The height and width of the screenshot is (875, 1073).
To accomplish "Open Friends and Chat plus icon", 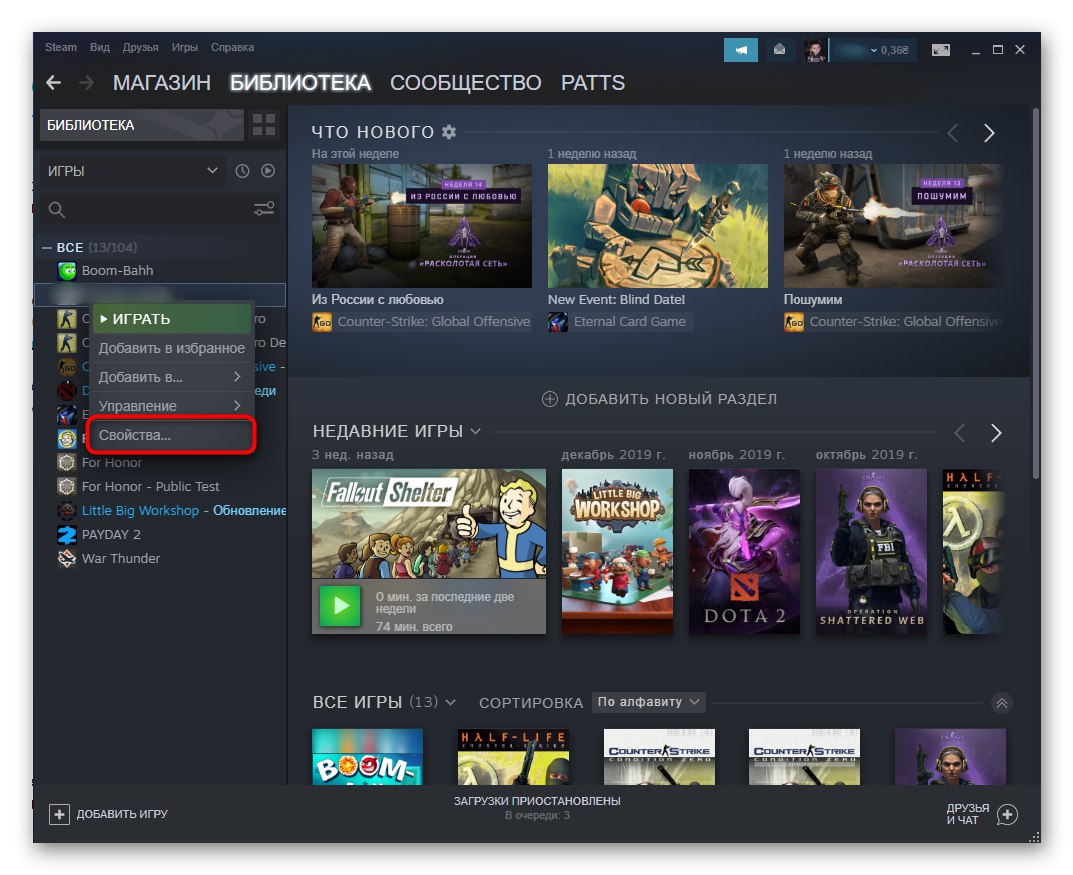I will 1007,814.
